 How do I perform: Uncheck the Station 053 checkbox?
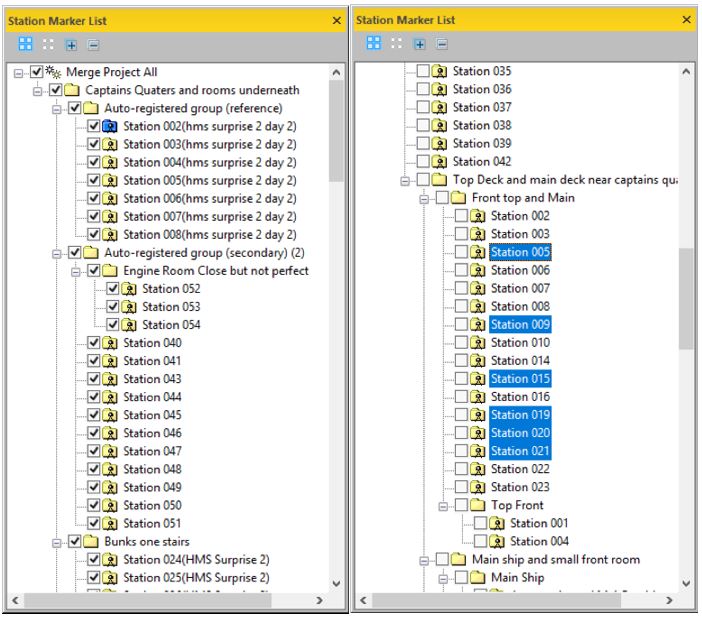[x=113, y=307]
